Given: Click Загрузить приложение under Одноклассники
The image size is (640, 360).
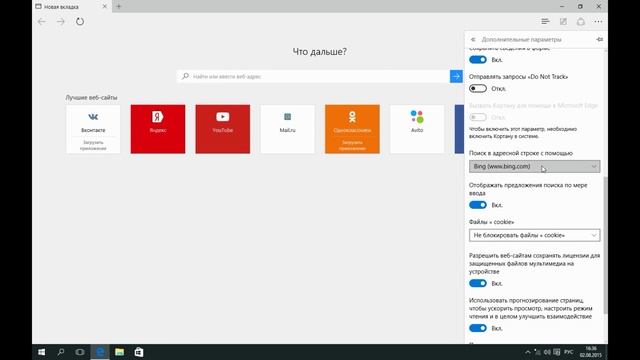Looking at the screenshot, I should tap(352, 145).
